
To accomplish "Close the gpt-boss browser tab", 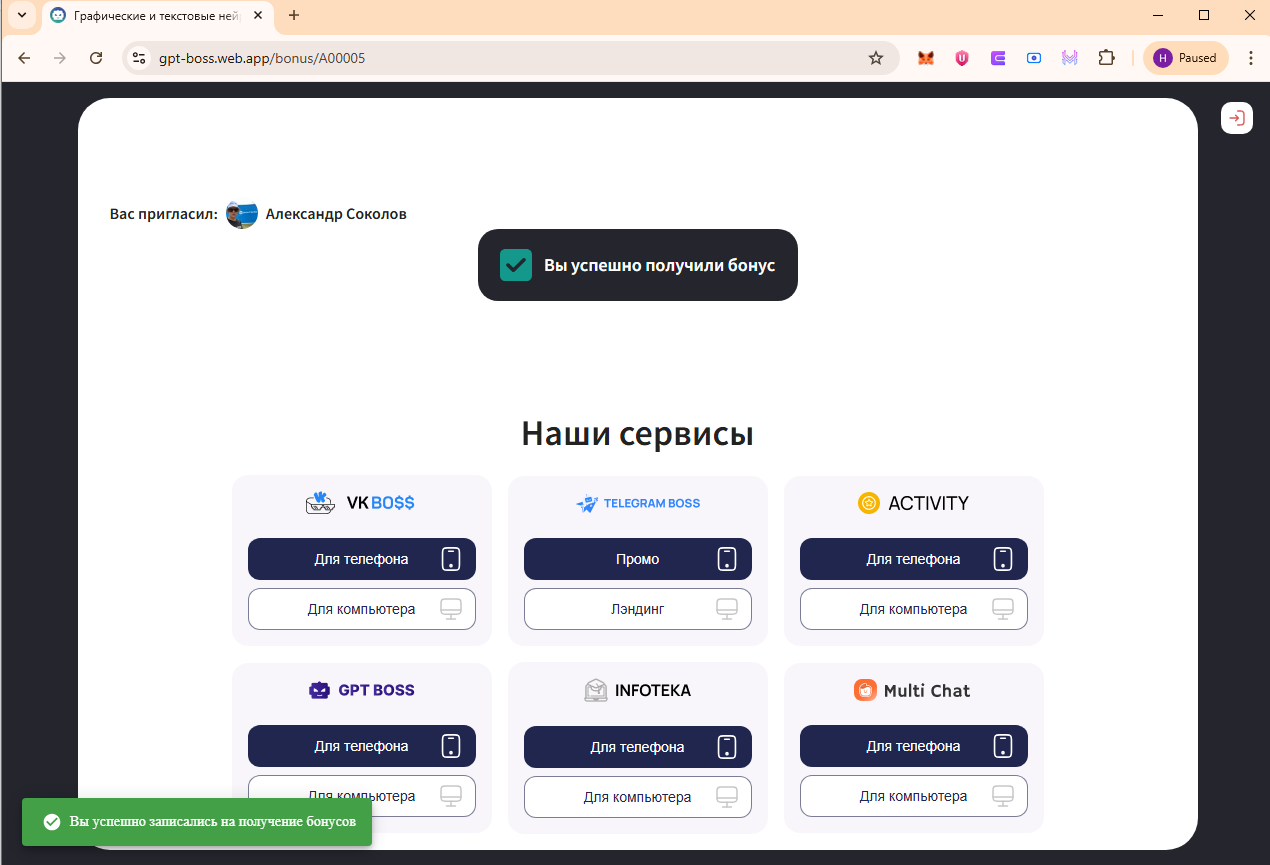I will tap(258, 16).
